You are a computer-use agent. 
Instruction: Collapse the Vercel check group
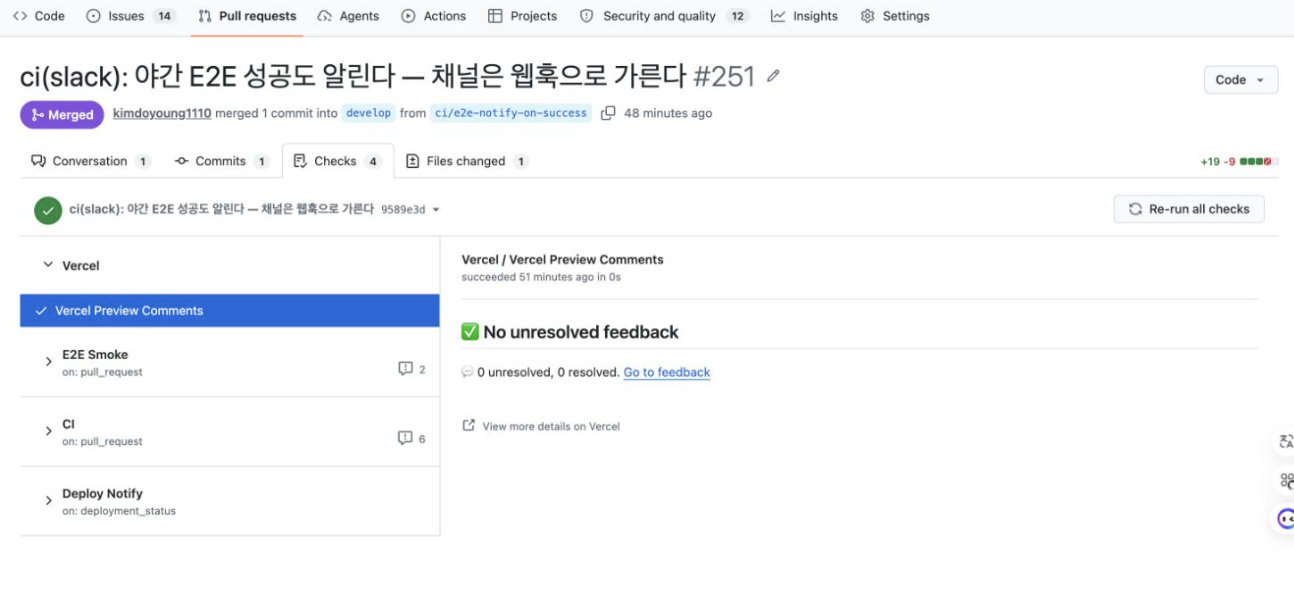pyautogui.click(x=48, y=266)
